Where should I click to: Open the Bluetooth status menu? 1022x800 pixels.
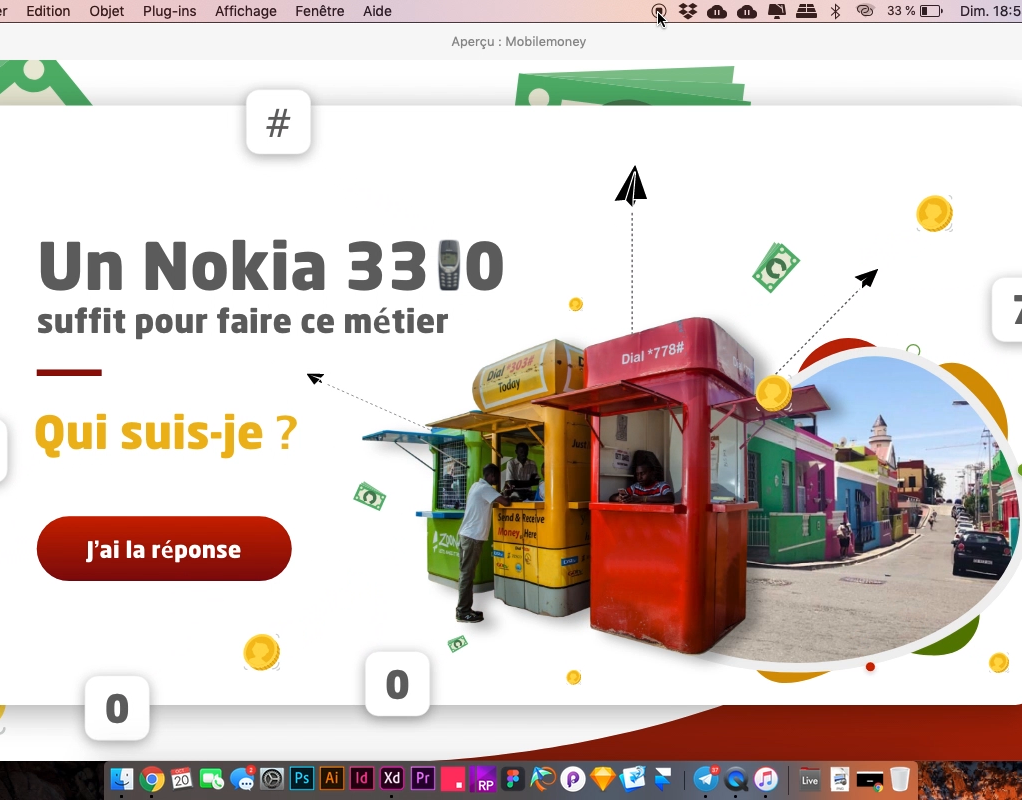[x=836, y=11]
